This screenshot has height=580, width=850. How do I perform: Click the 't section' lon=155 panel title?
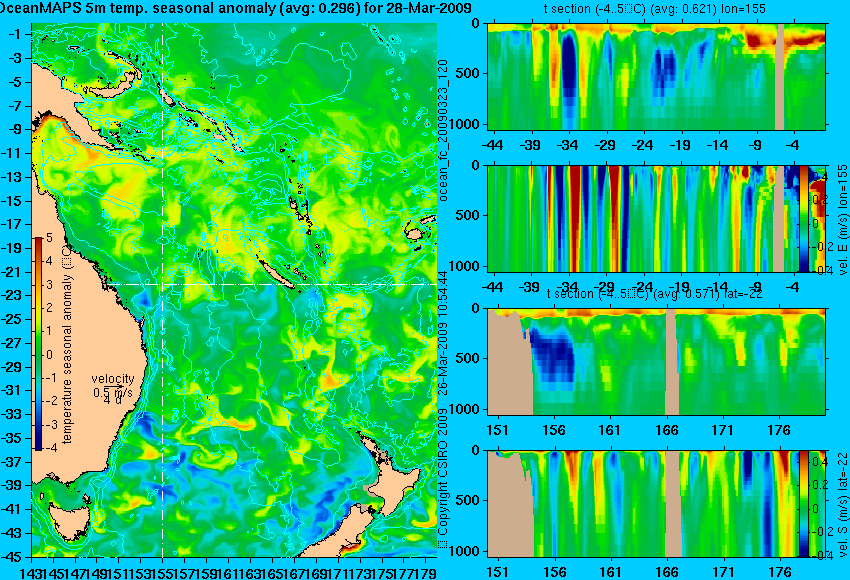click(x=655, y=9)
